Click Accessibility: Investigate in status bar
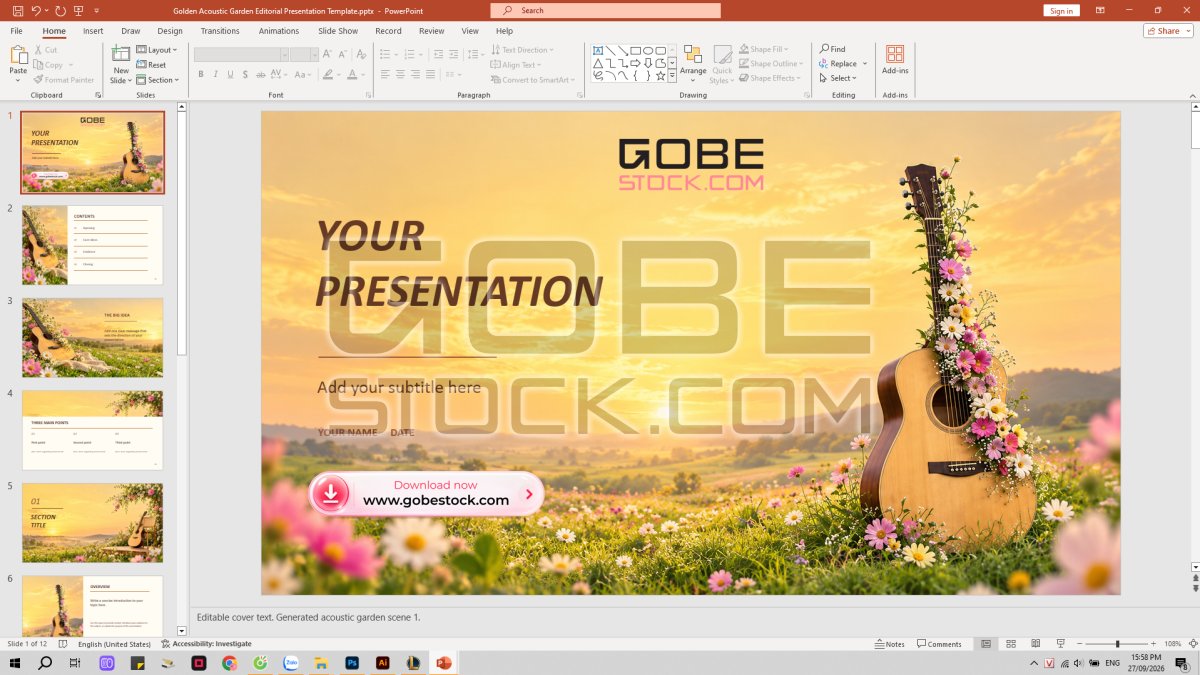Viewport: 1200px width, 675px height. [206, 644]
